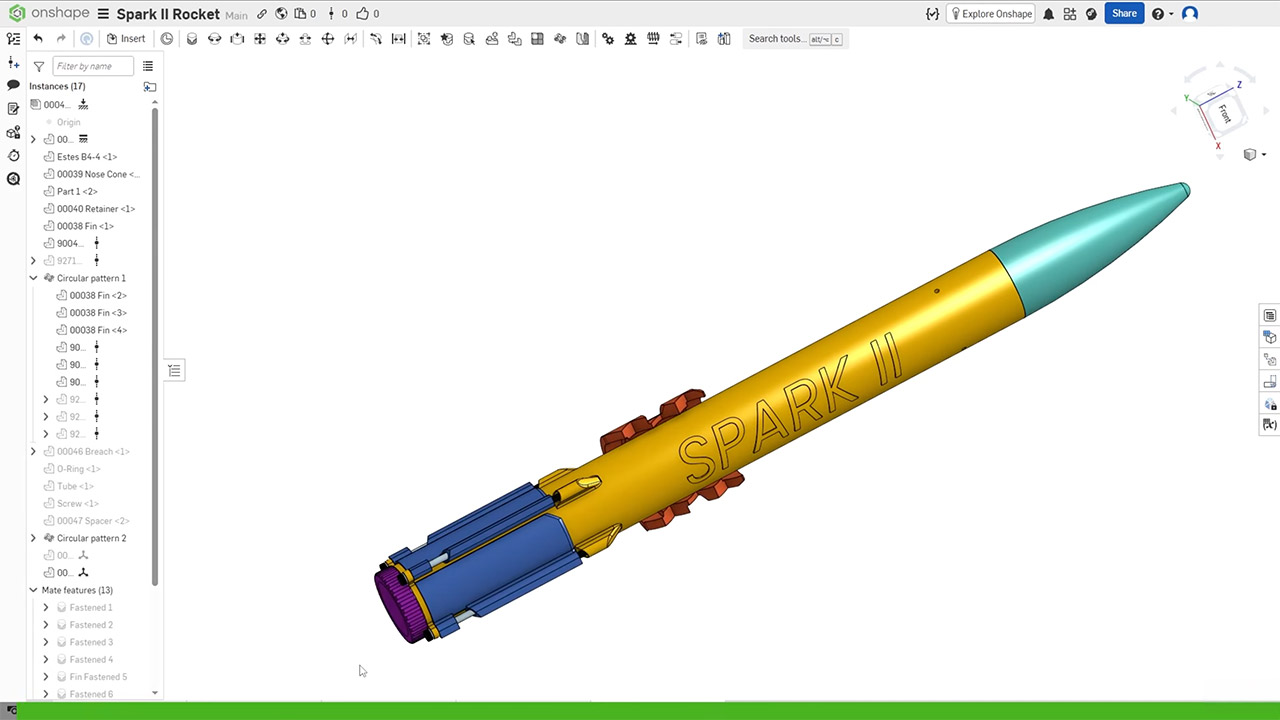Open notifications bell
The image size is (1280, 720).
pyautogui.click(x=1048, y=14)
